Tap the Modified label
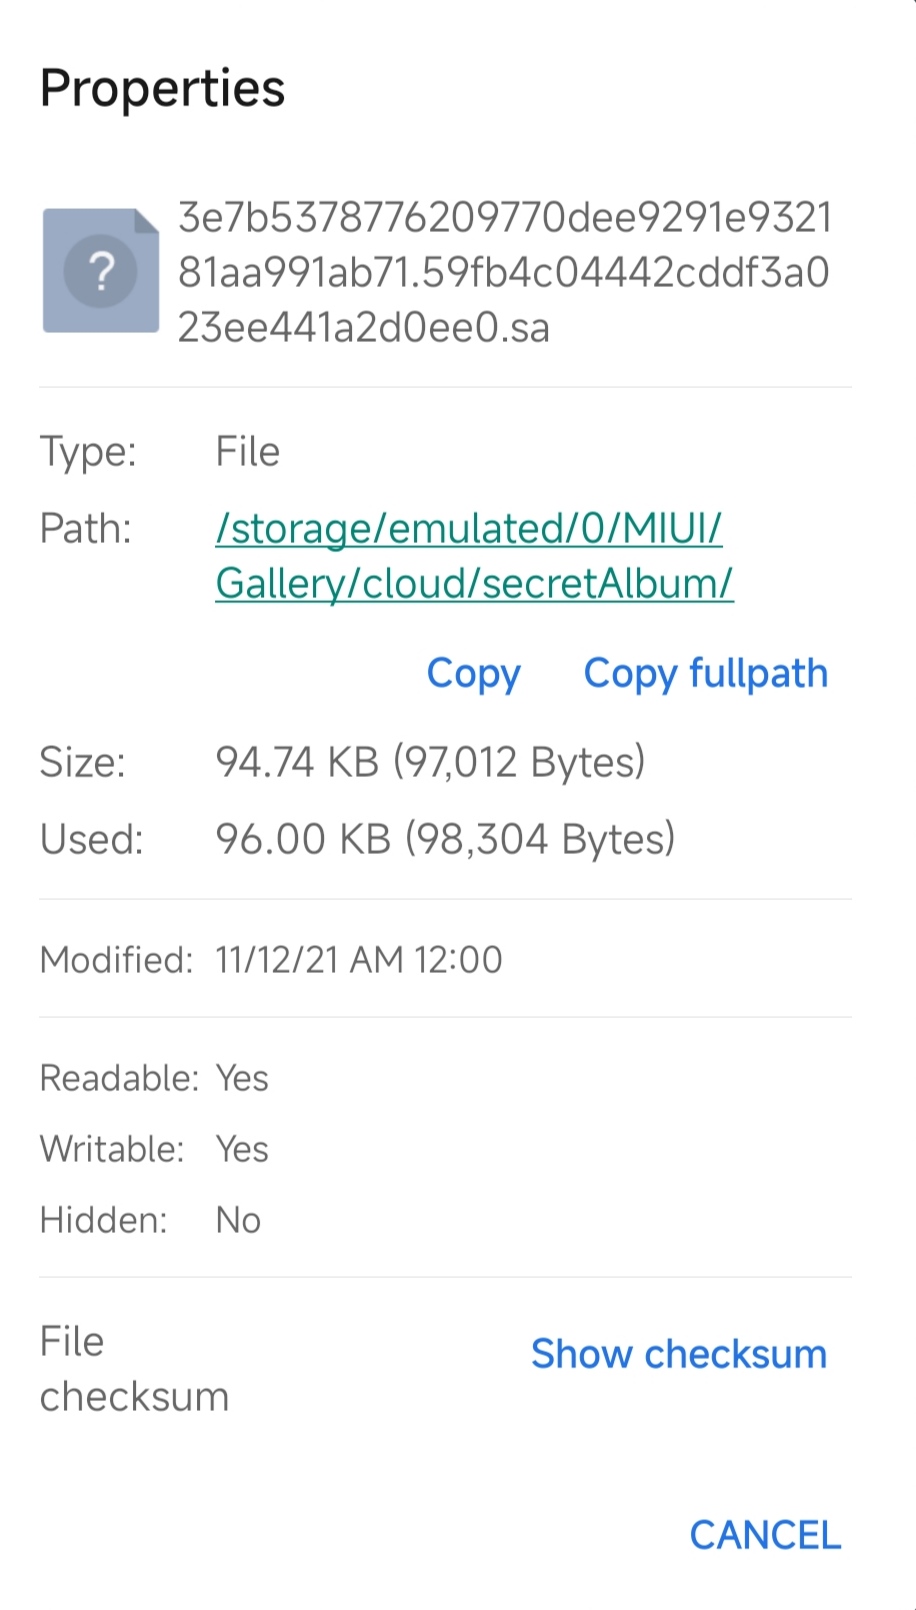This screenshot has width=916, height=1610. [116, 960]
